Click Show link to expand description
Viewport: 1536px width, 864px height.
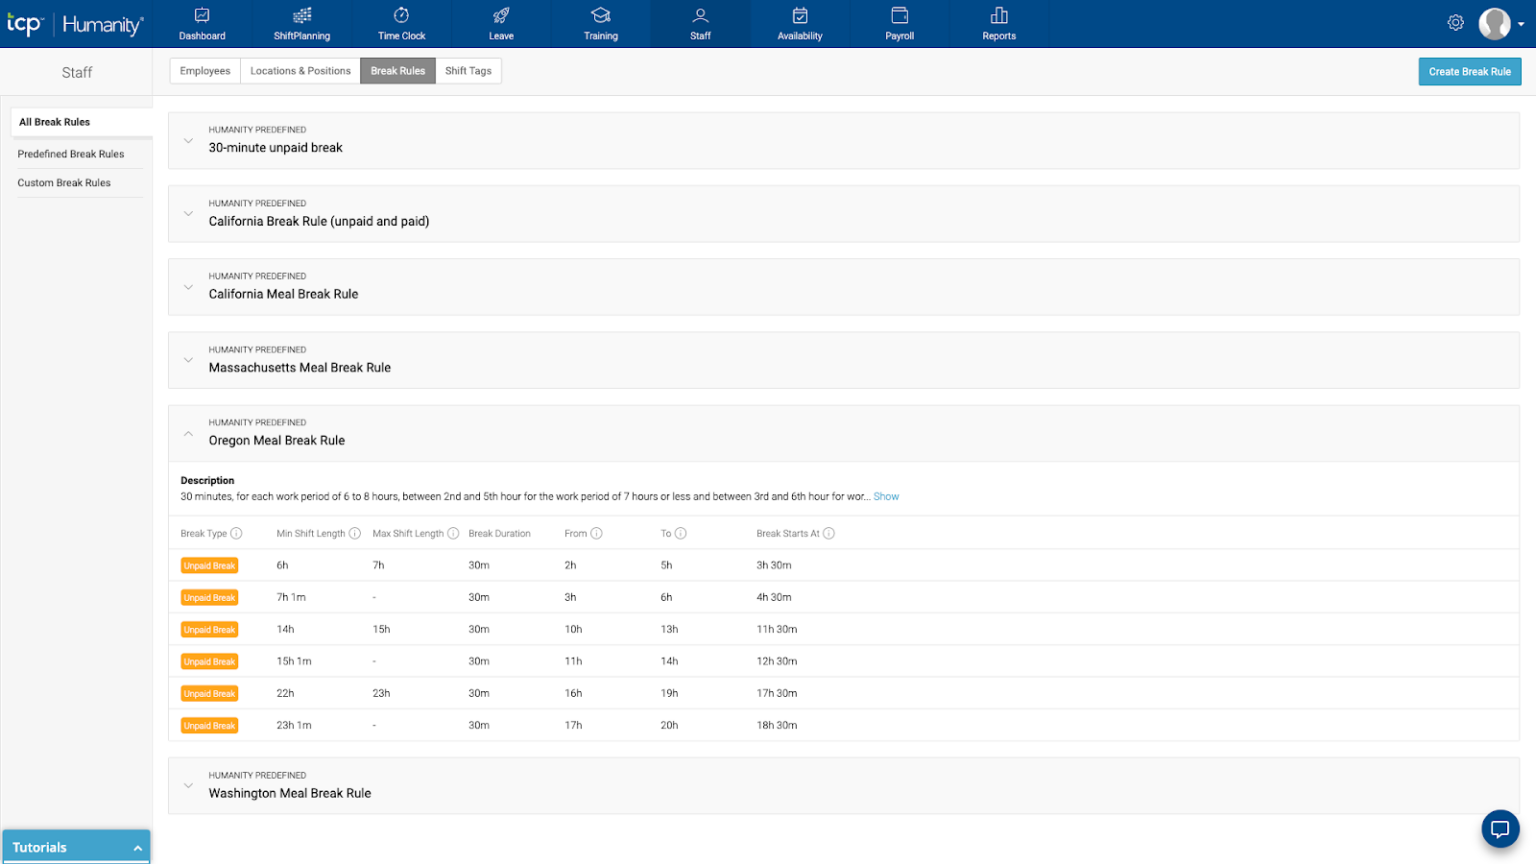click(x=886, y=497)
